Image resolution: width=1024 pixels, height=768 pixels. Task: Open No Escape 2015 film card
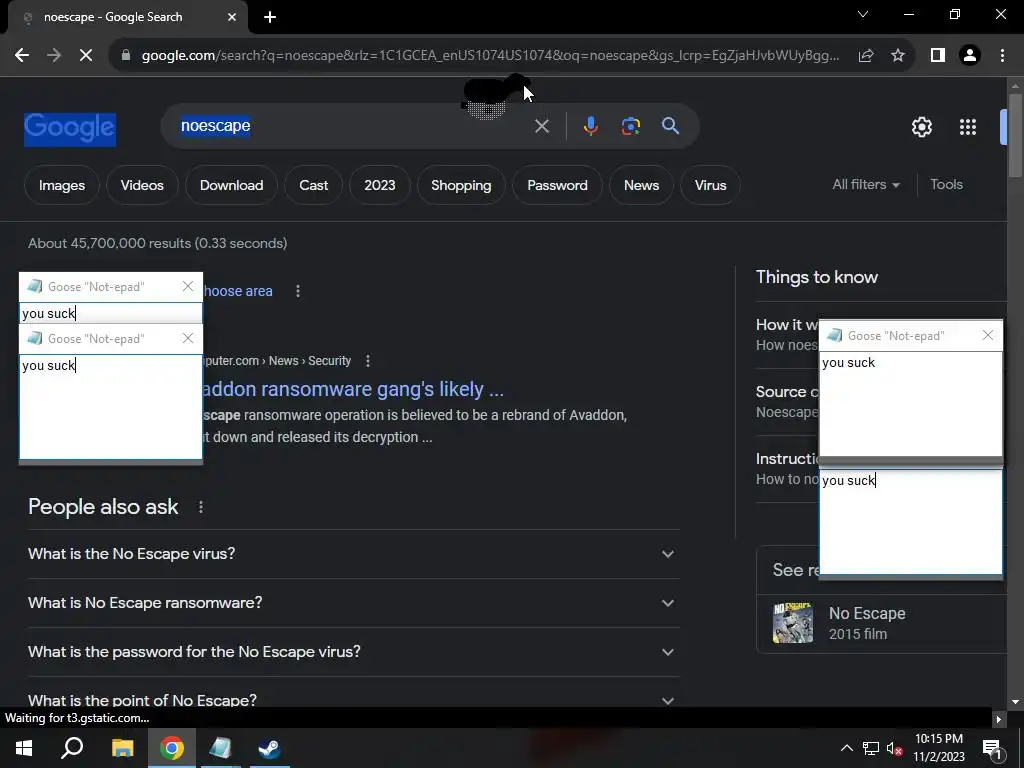[883, 624]
